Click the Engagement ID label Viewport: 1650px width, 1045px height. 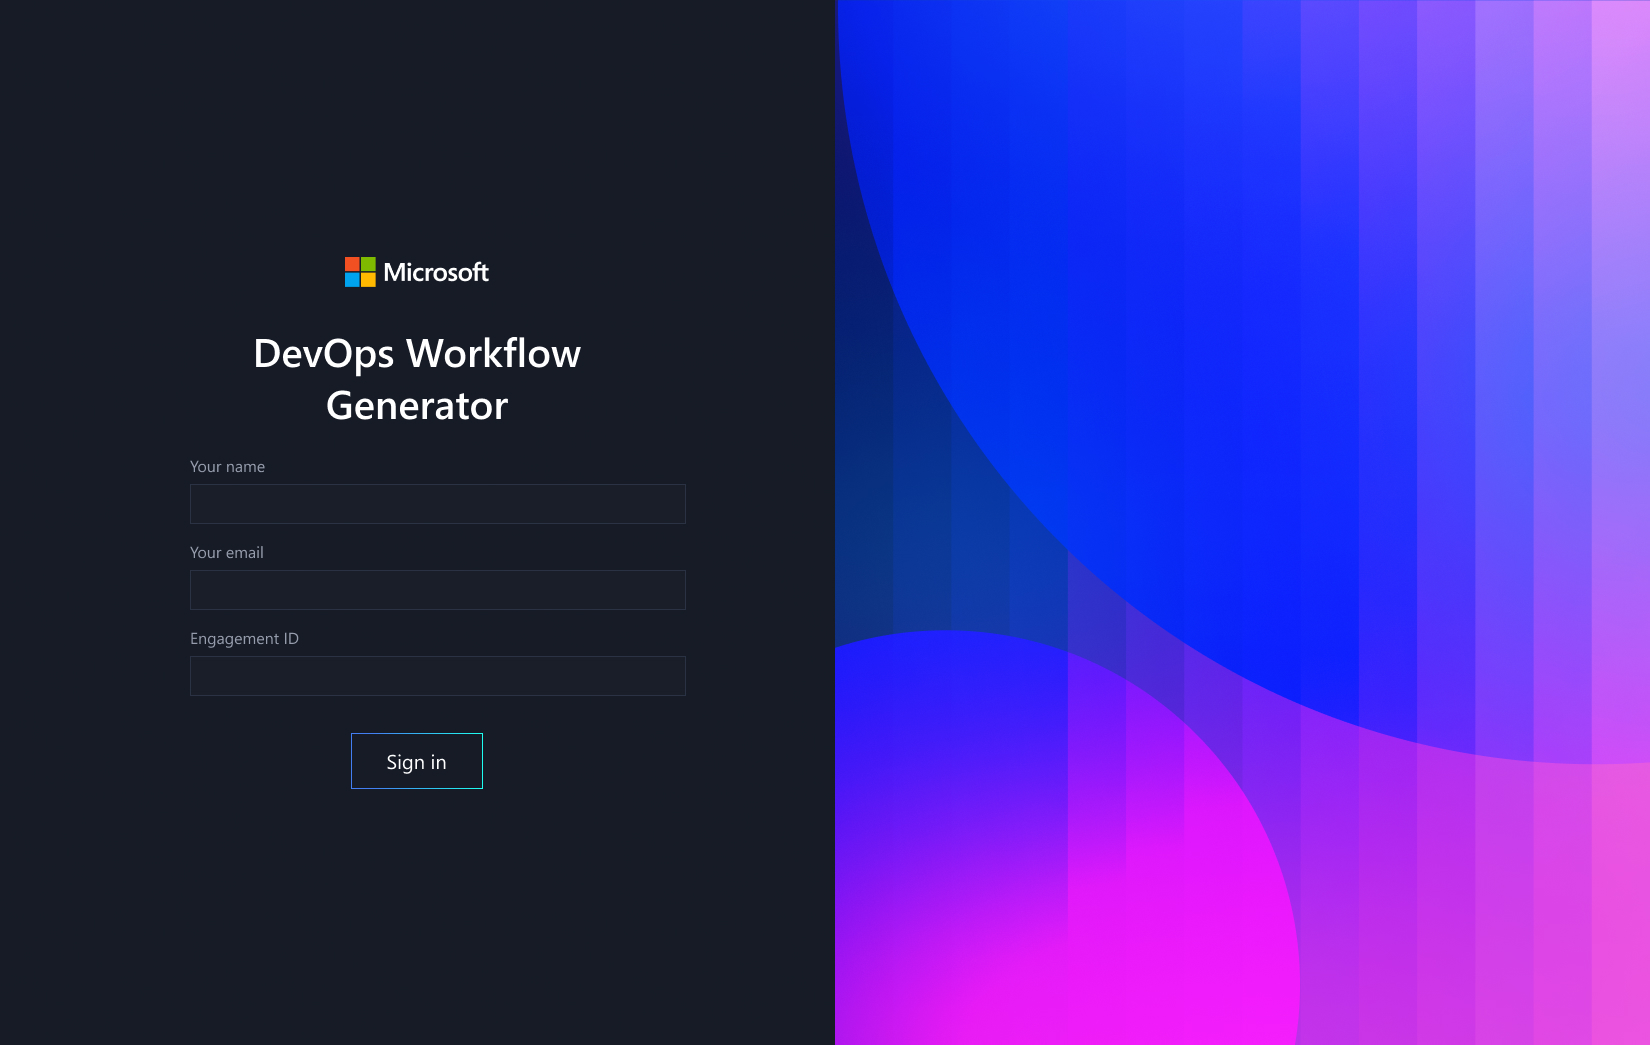click(x=245, y=639)
